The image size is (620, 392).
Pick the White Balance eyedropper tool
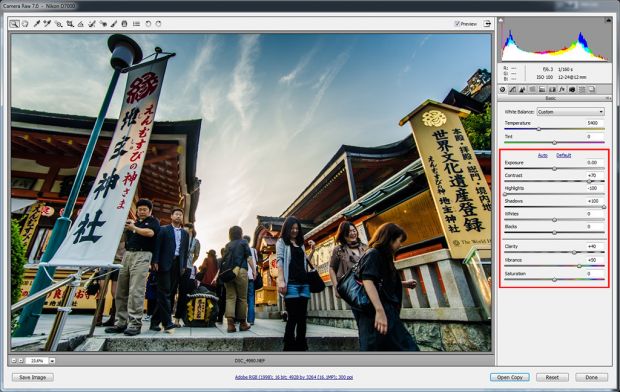coord(37,24)
